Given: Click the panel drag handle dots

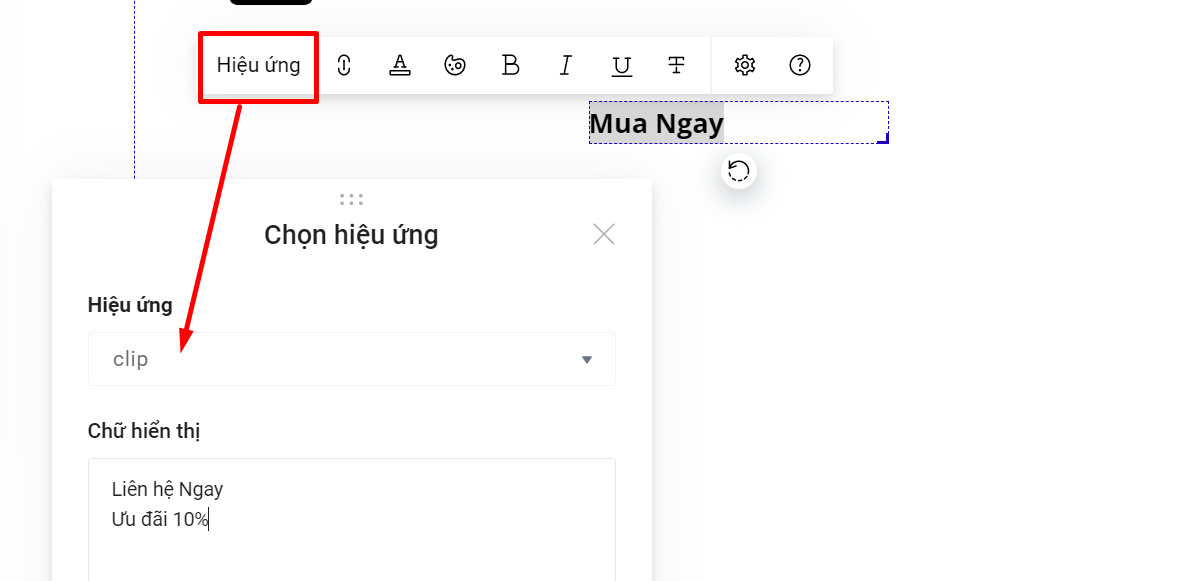Looking at the screenshot, I should (351, 199).
